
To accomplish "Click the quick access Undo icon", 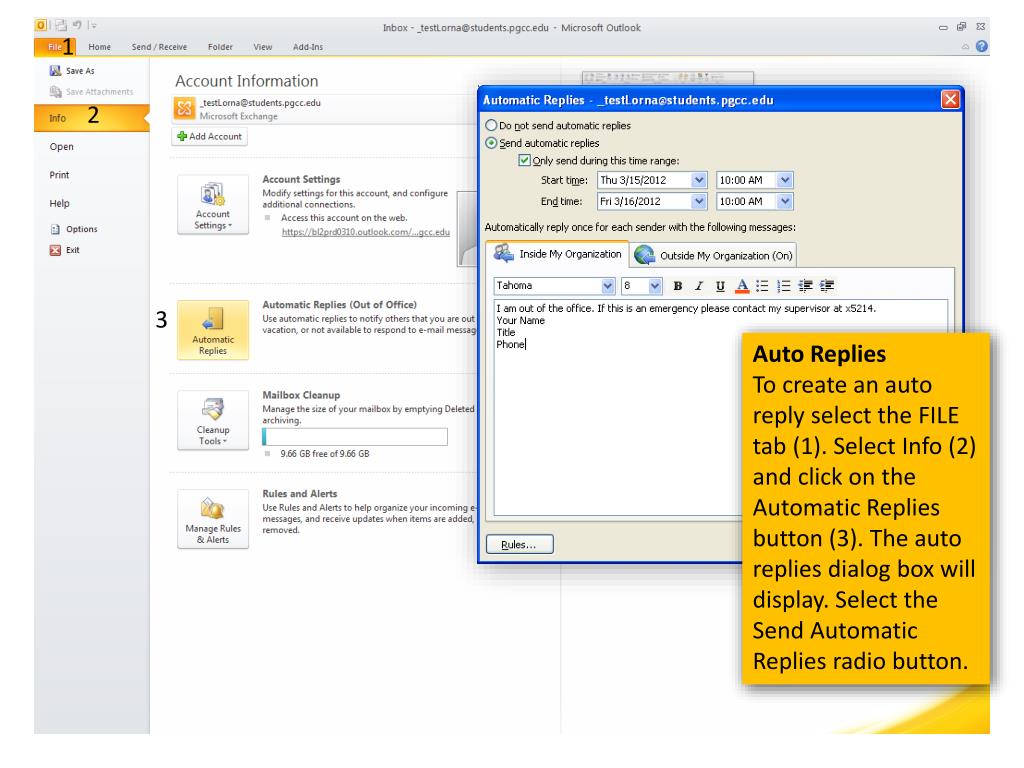I will coord(77,25).
